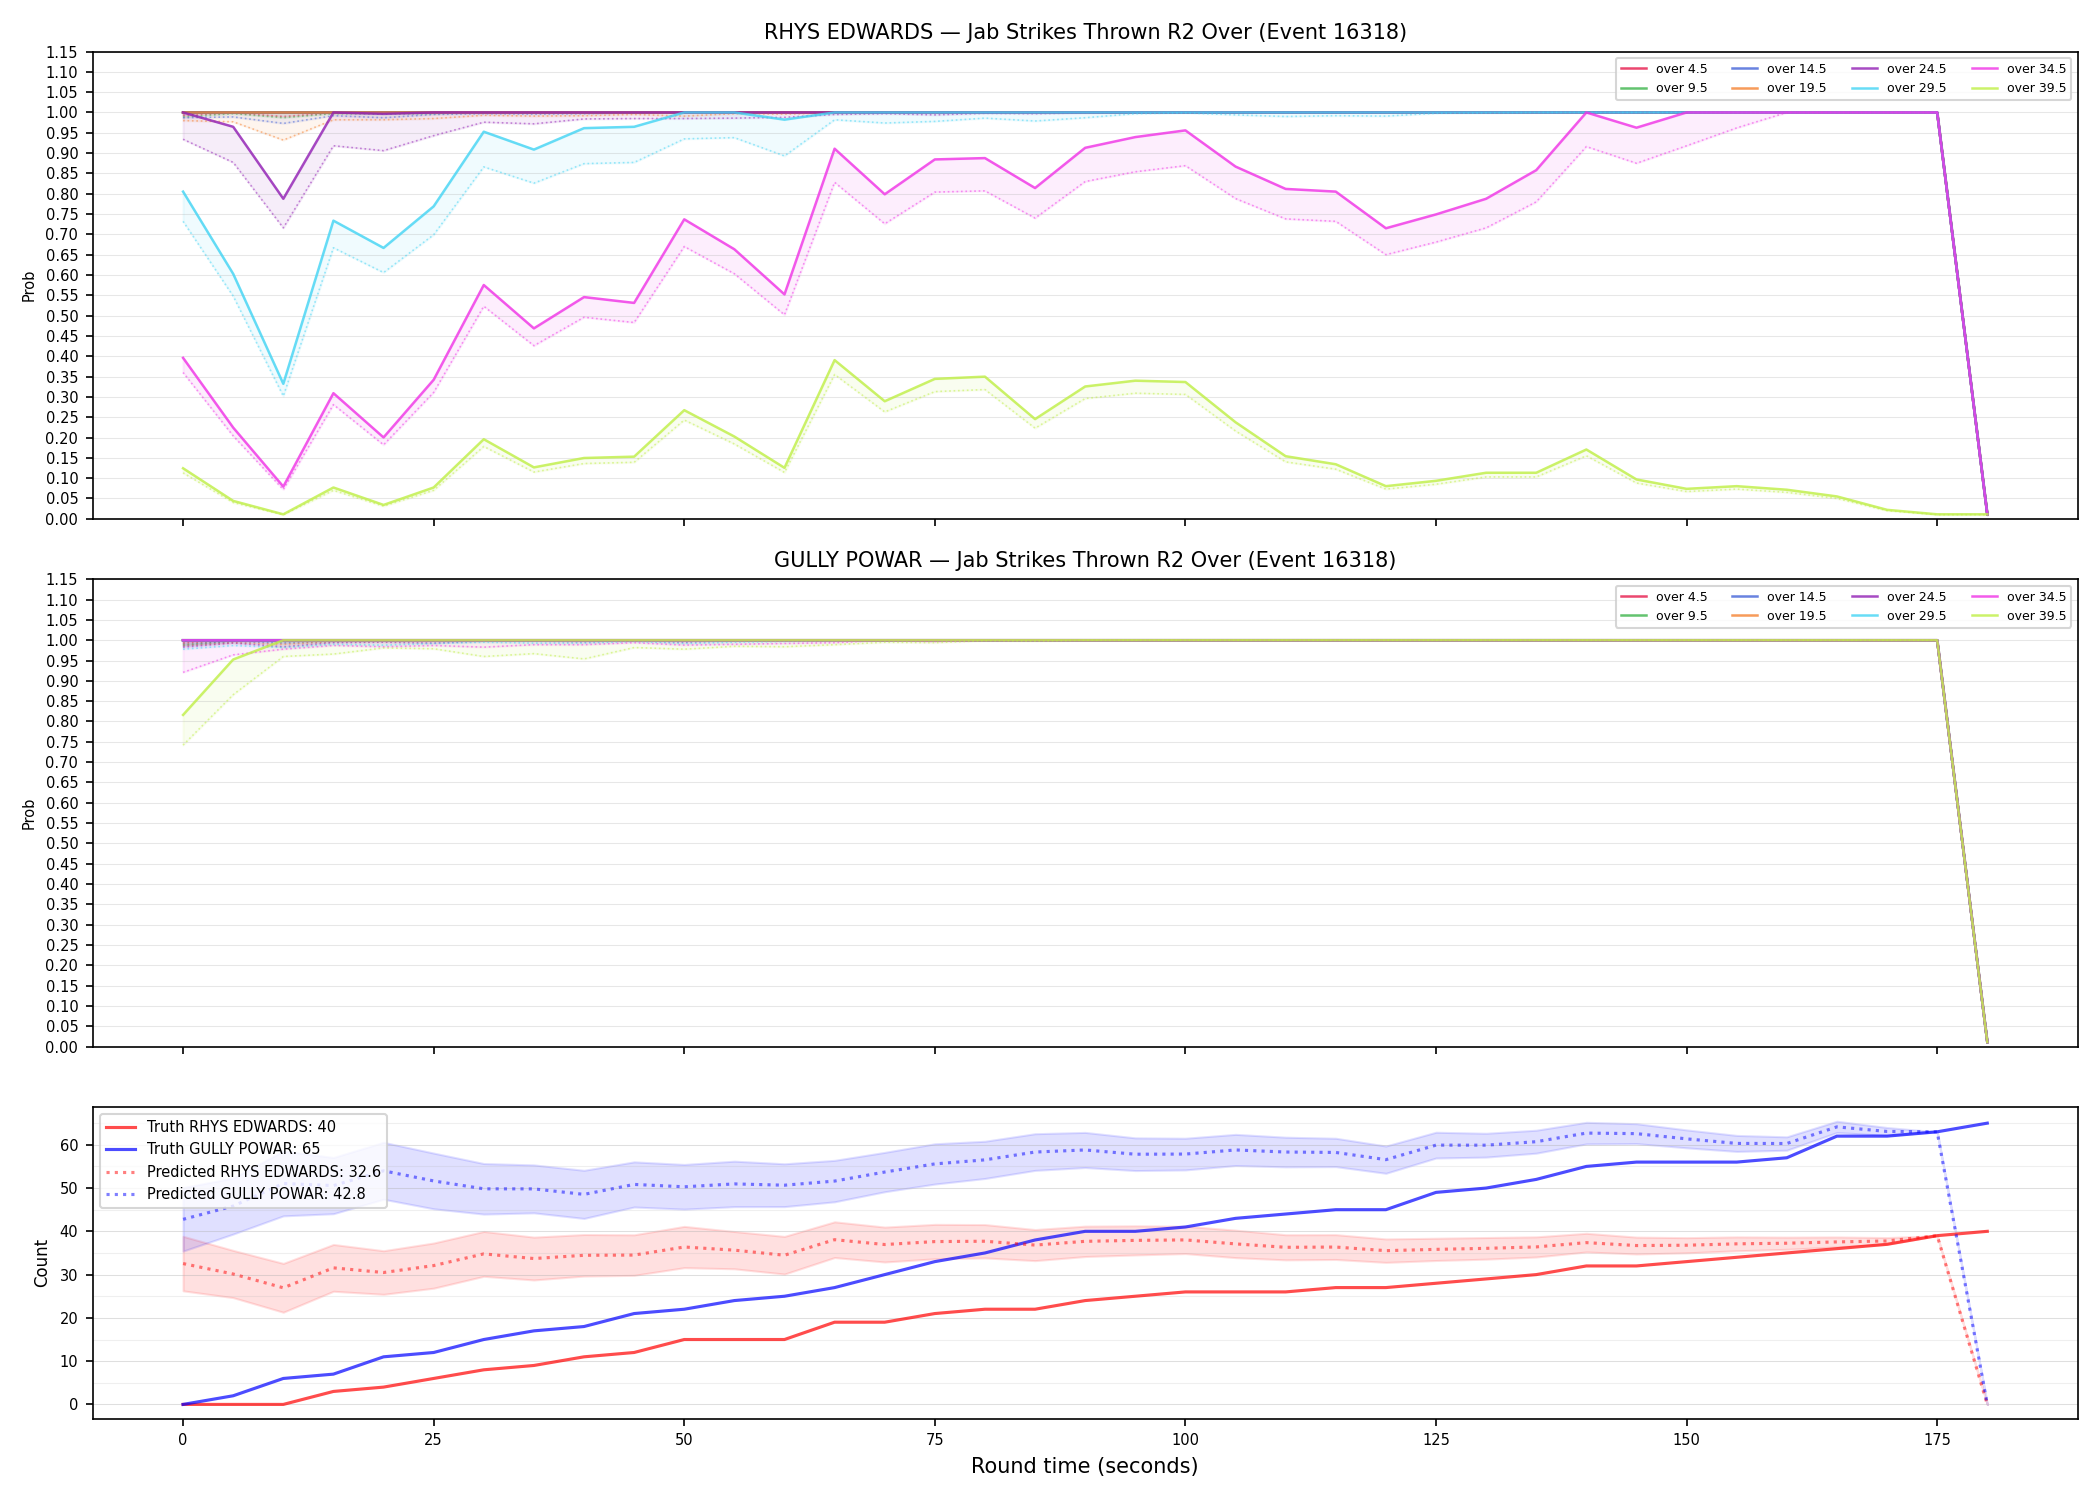Screen dimensions: 2100x1500
Task: Click 'over 29.5' in Rhys Edwards legend
Action: click(1898, 88)
